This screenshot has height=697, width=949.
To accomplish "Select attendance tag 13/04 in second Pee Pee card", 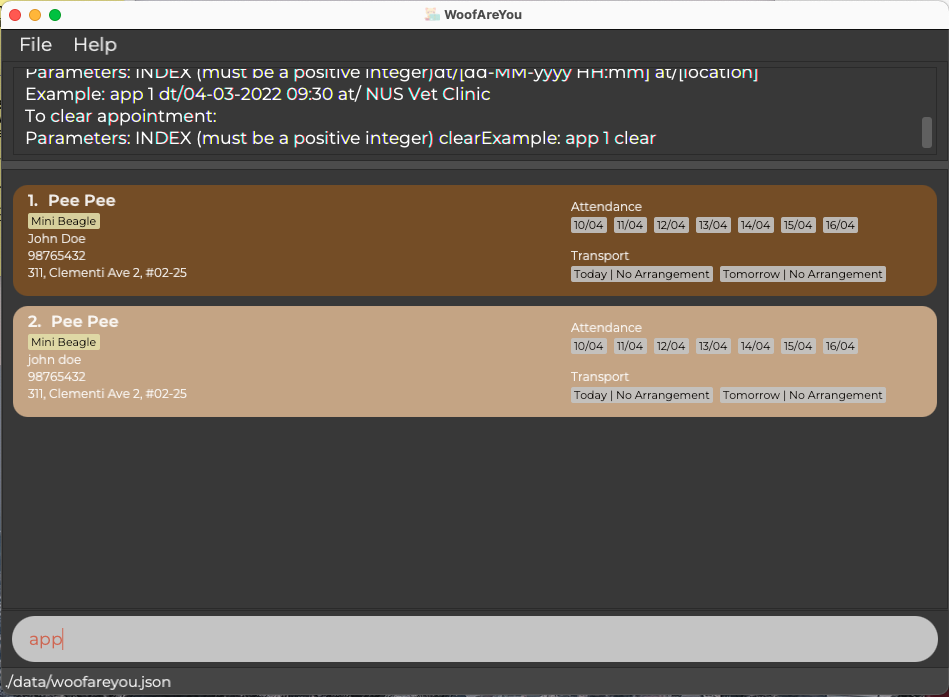I will tap(713, 346).
